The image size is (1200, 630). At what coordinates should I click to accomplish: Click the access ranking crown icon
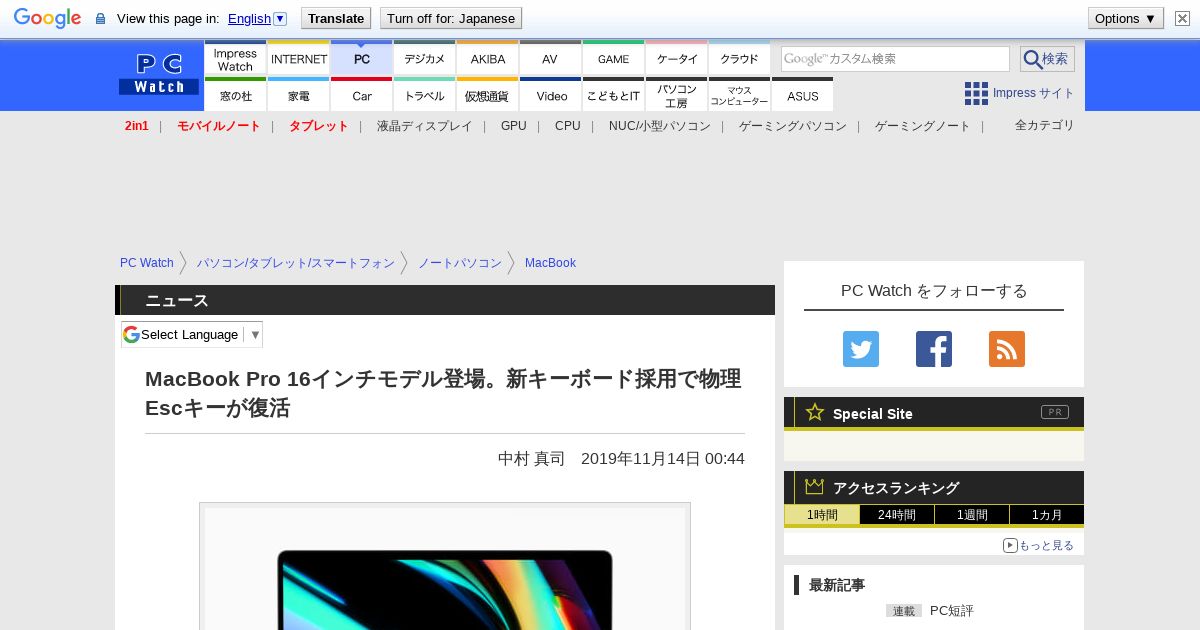tap(815, 486)
